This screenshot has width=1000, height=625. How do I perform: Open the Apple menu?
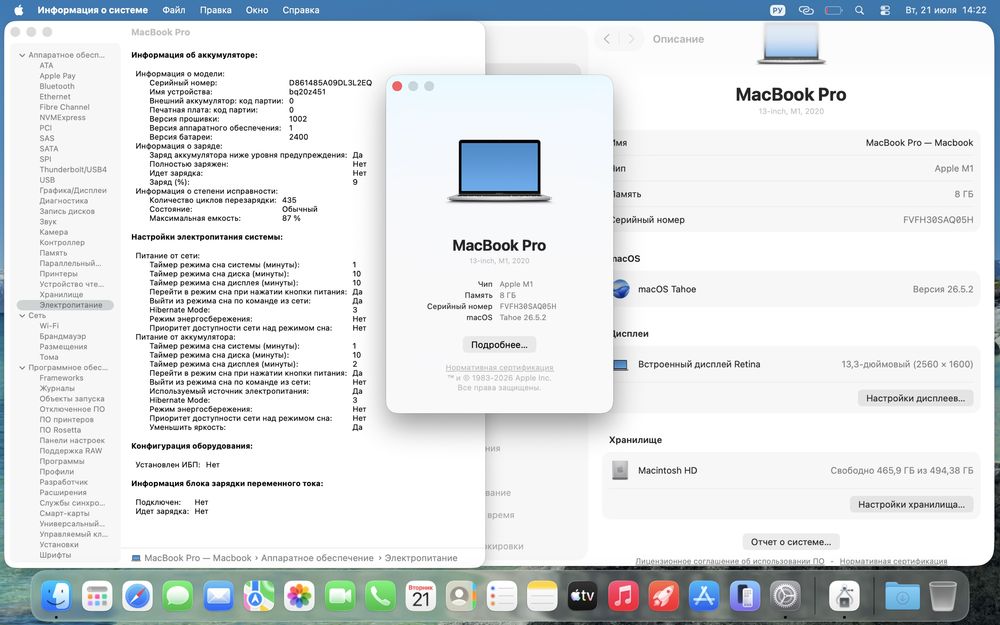point(18,10)
